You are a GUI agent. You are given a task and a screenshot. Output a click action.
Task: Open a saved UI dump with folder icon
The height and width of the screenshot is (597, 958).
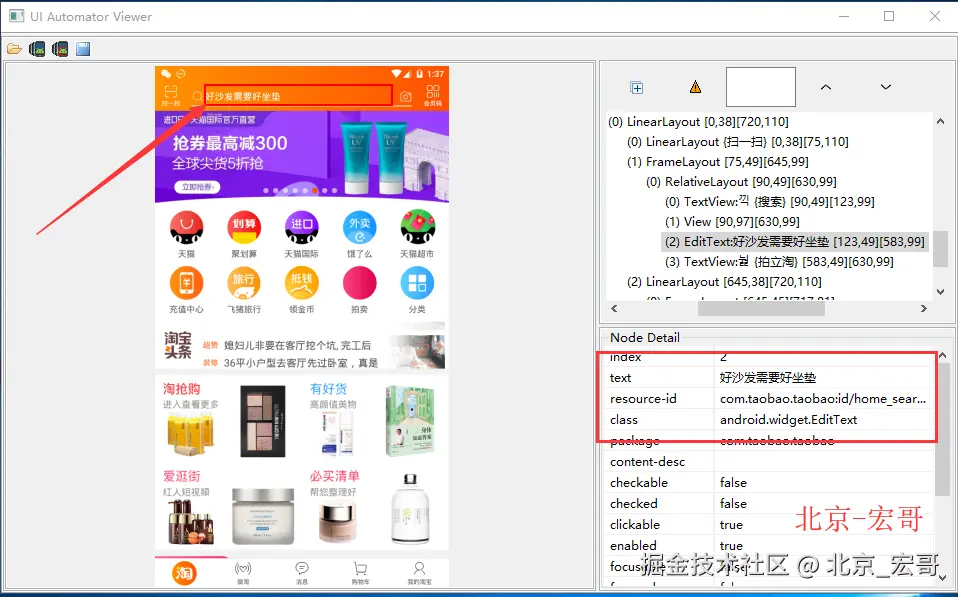14,49
